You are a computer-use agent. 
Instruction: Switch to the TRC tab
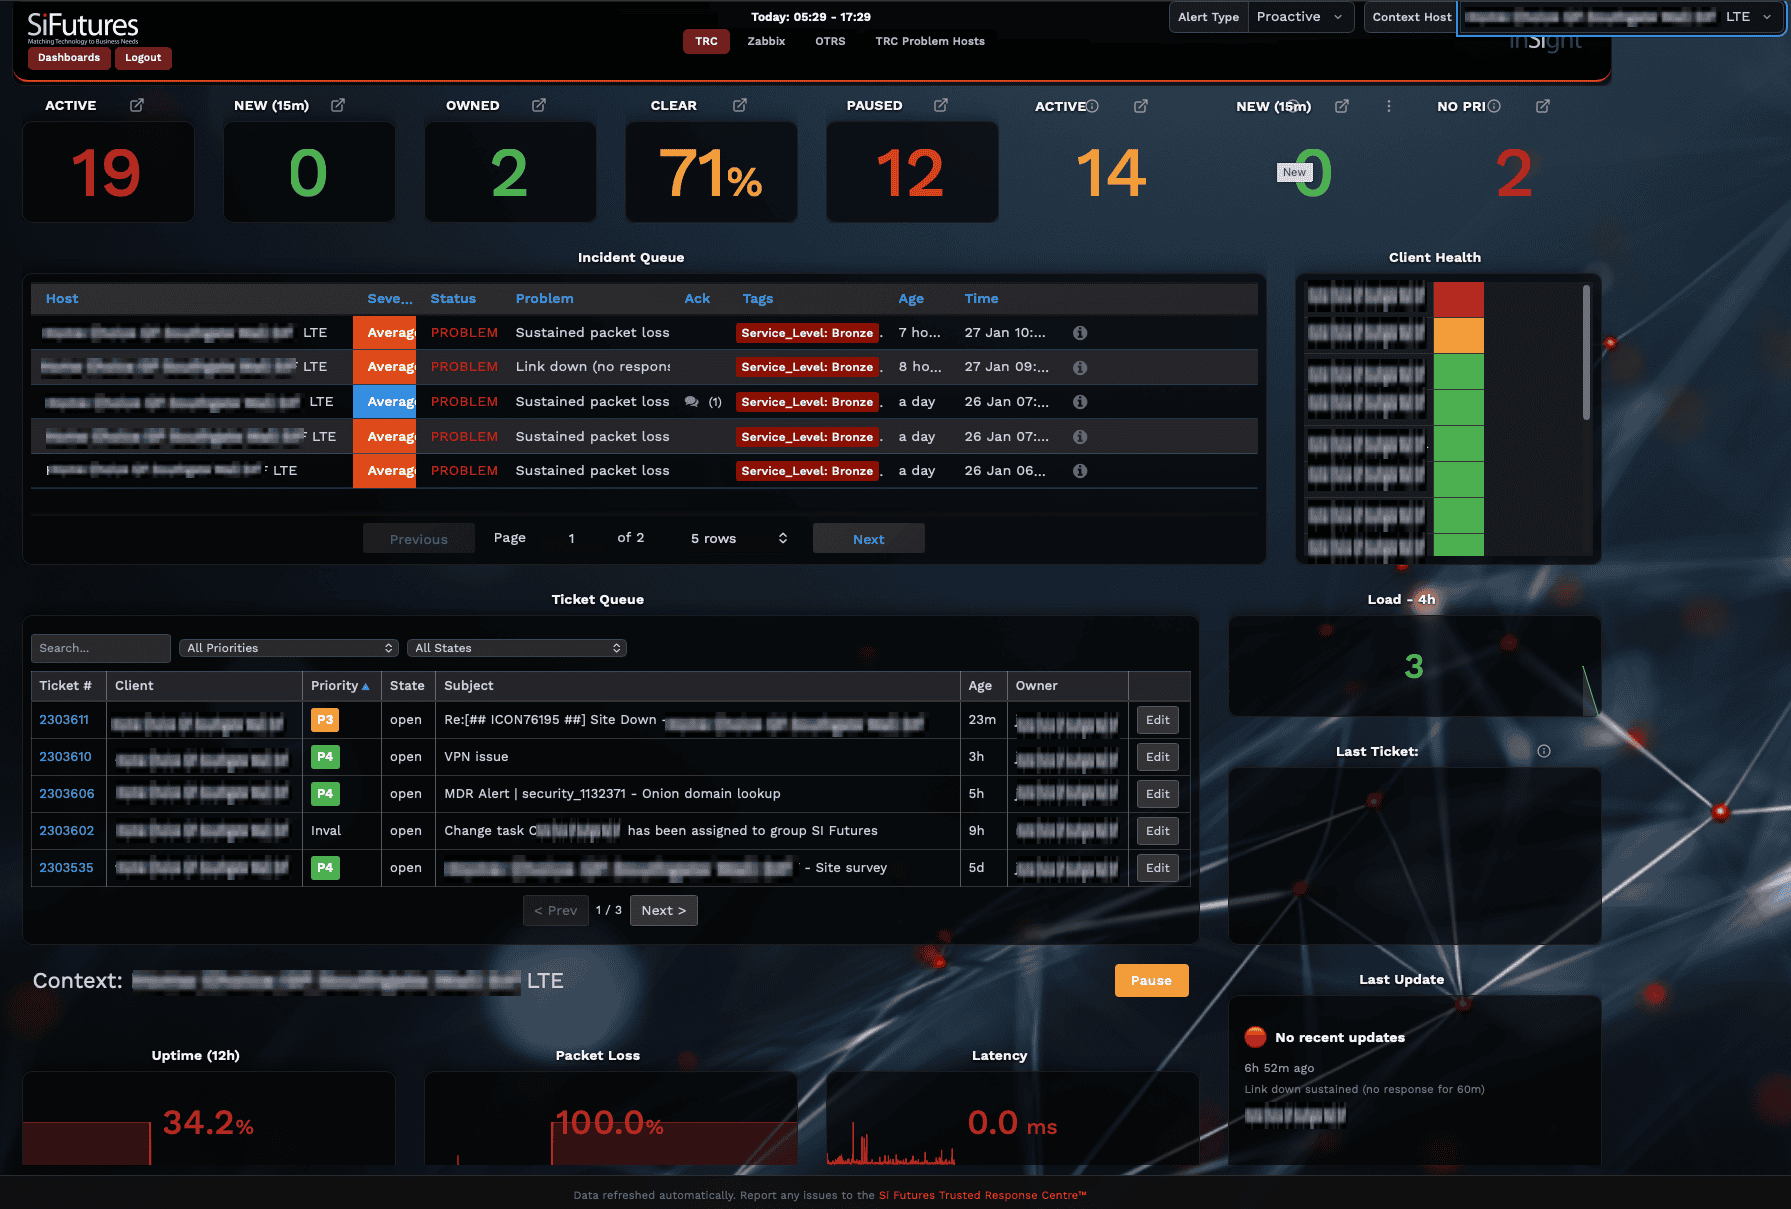pos(706,41)
